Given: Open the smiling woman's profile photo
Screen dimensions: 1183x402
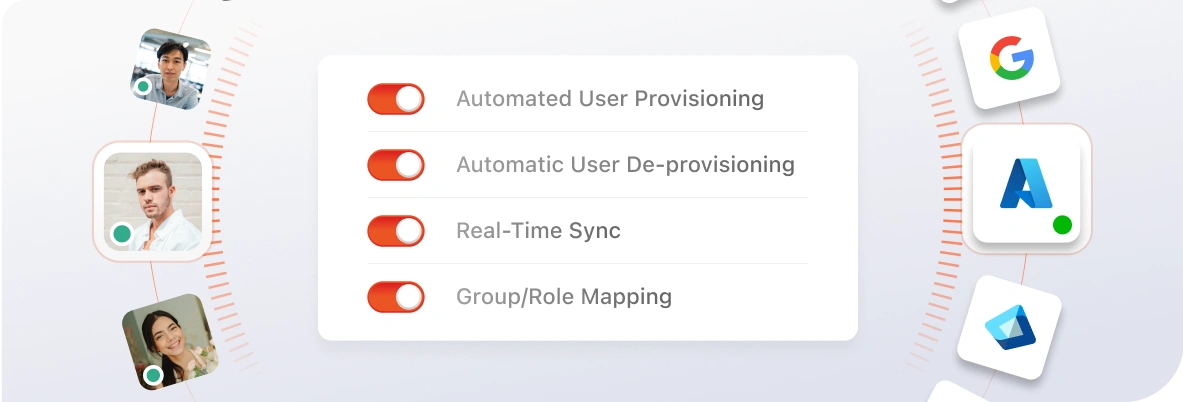Looking at the screenshot, I should 171,341.
